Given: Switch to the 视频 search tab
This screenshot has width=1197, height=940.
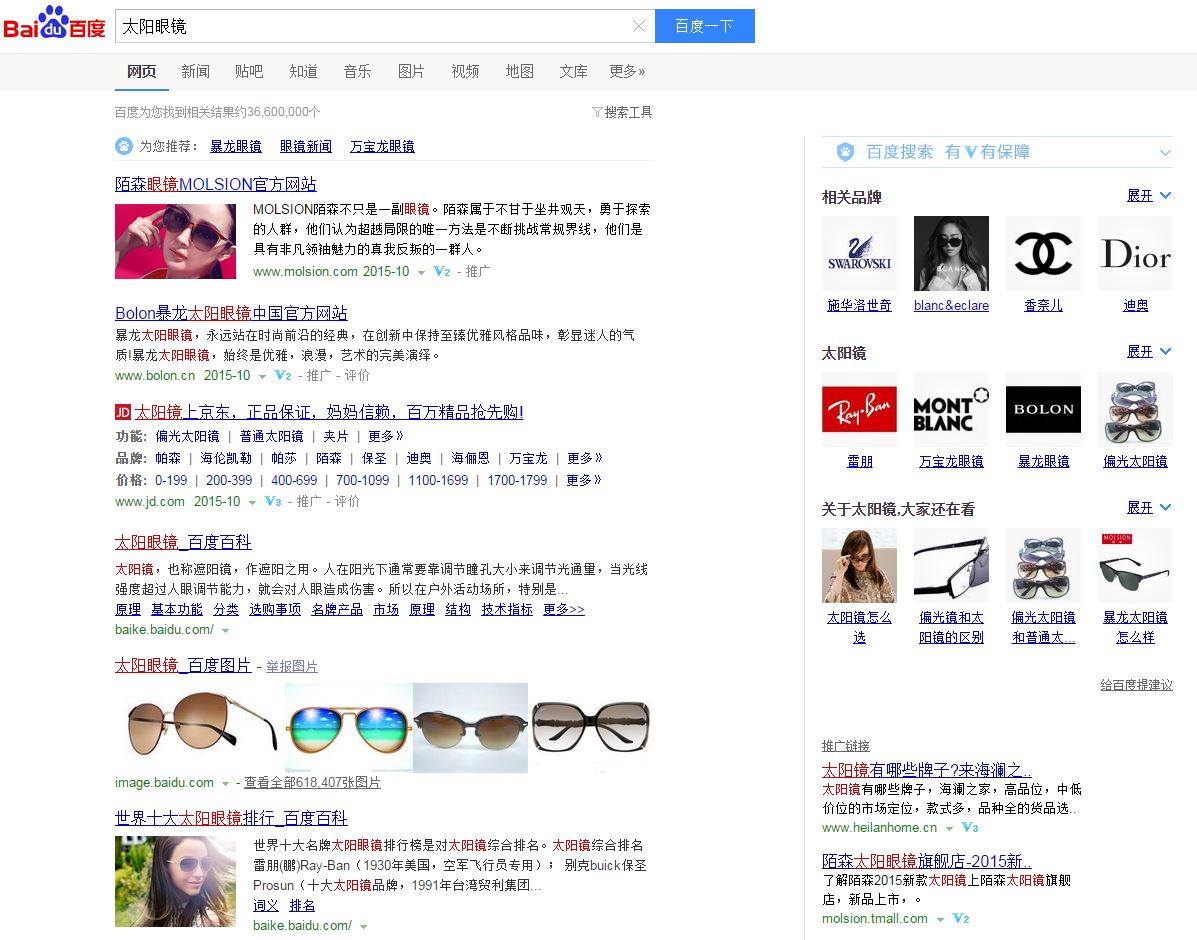Looking at the screenshot, I should pyautogui.click(x=465, y=71).
